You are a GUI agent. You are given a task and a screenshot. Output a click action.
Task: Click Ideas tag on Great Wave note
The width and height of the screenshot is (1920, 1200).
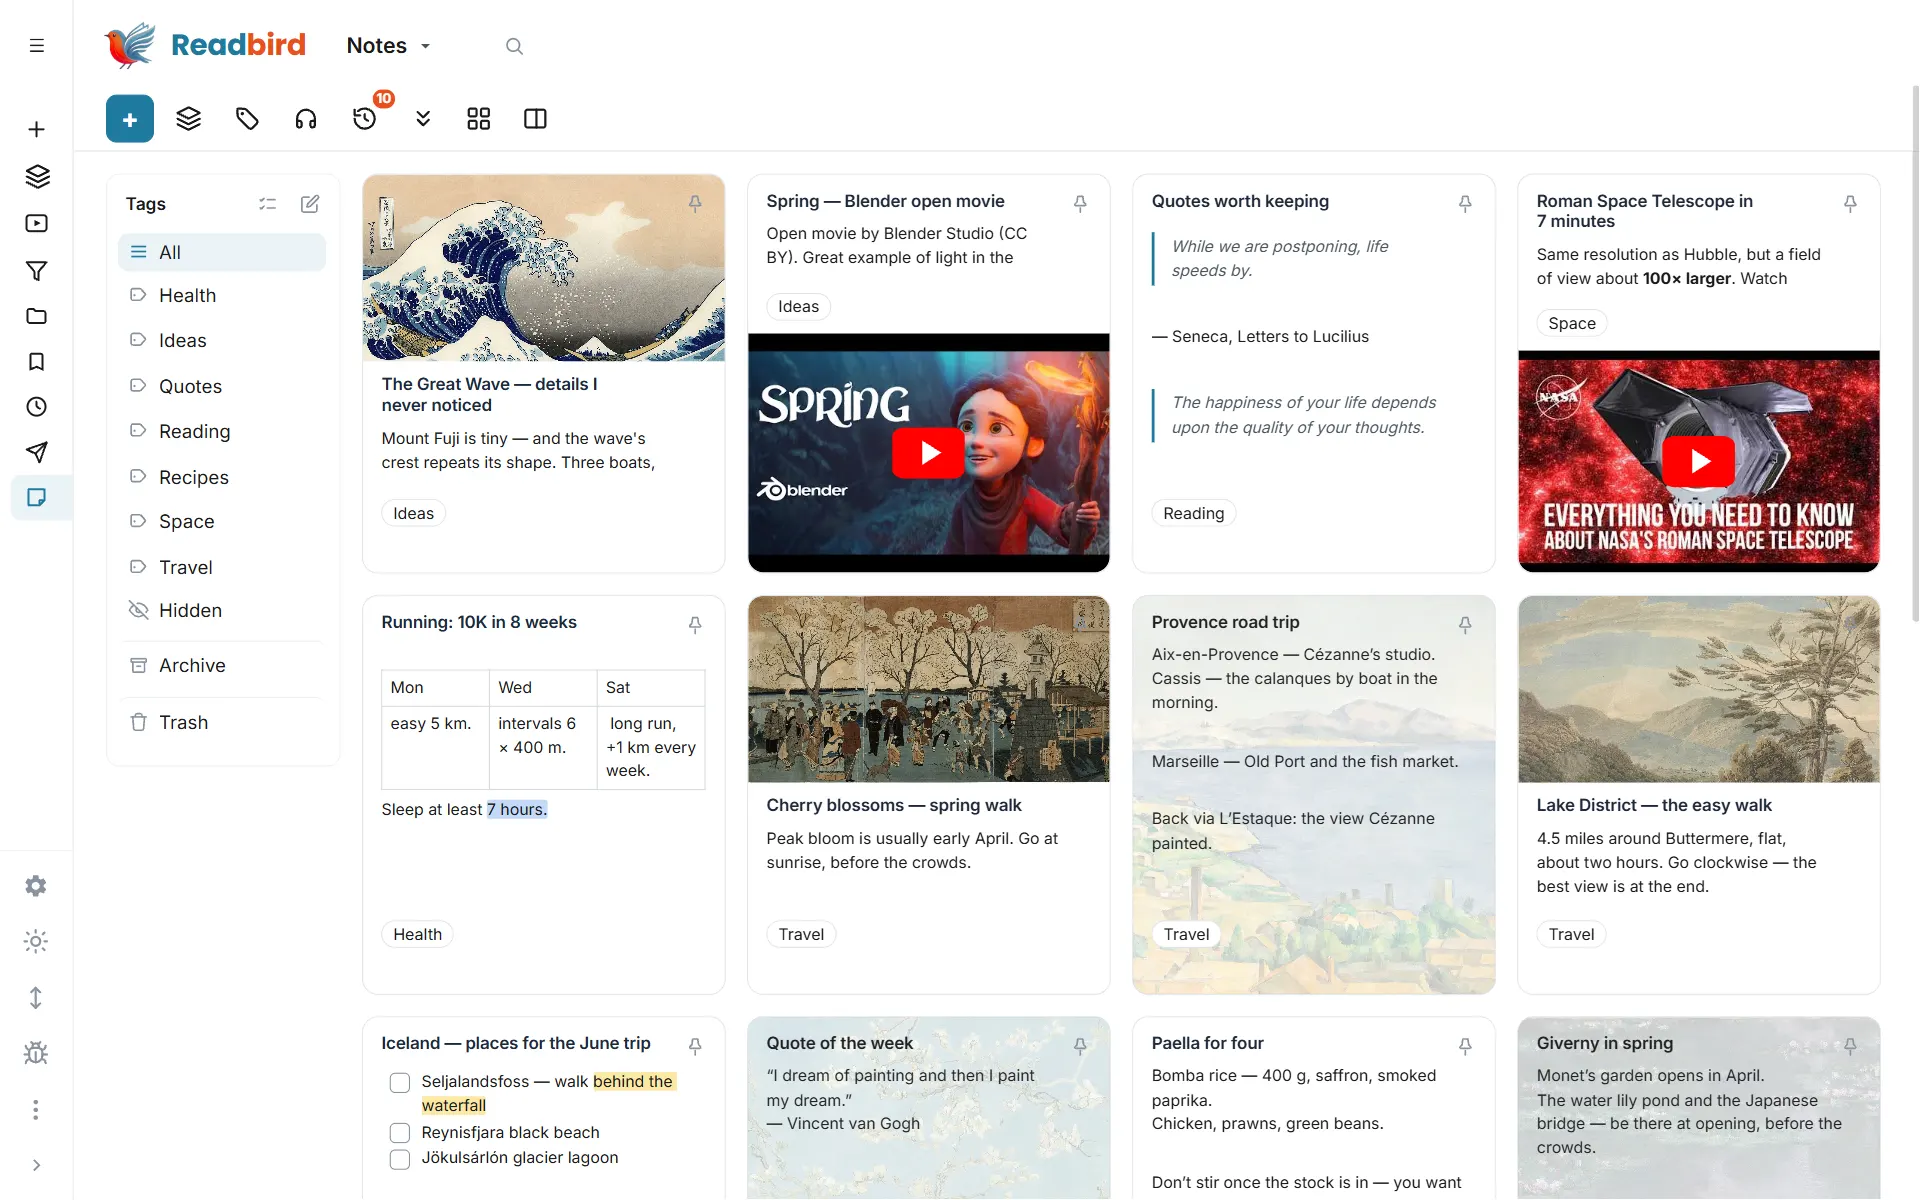pos(414,514)
